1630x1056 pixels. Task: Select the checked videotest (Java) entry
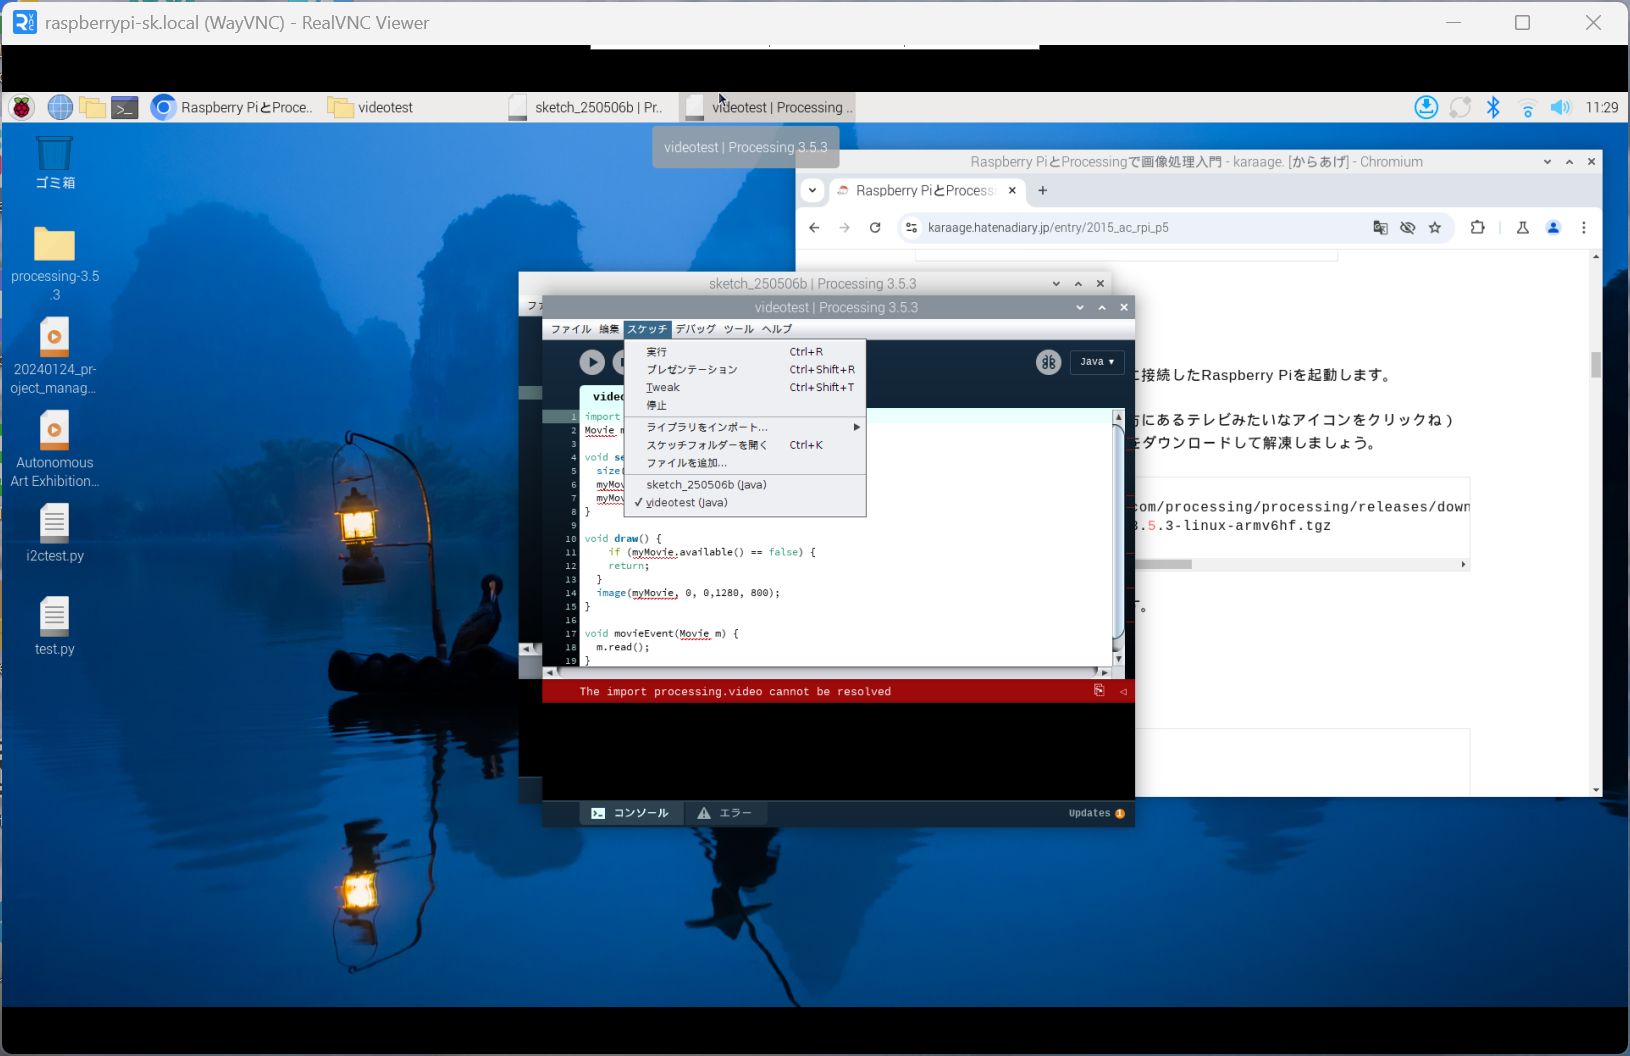click(686, 503)
